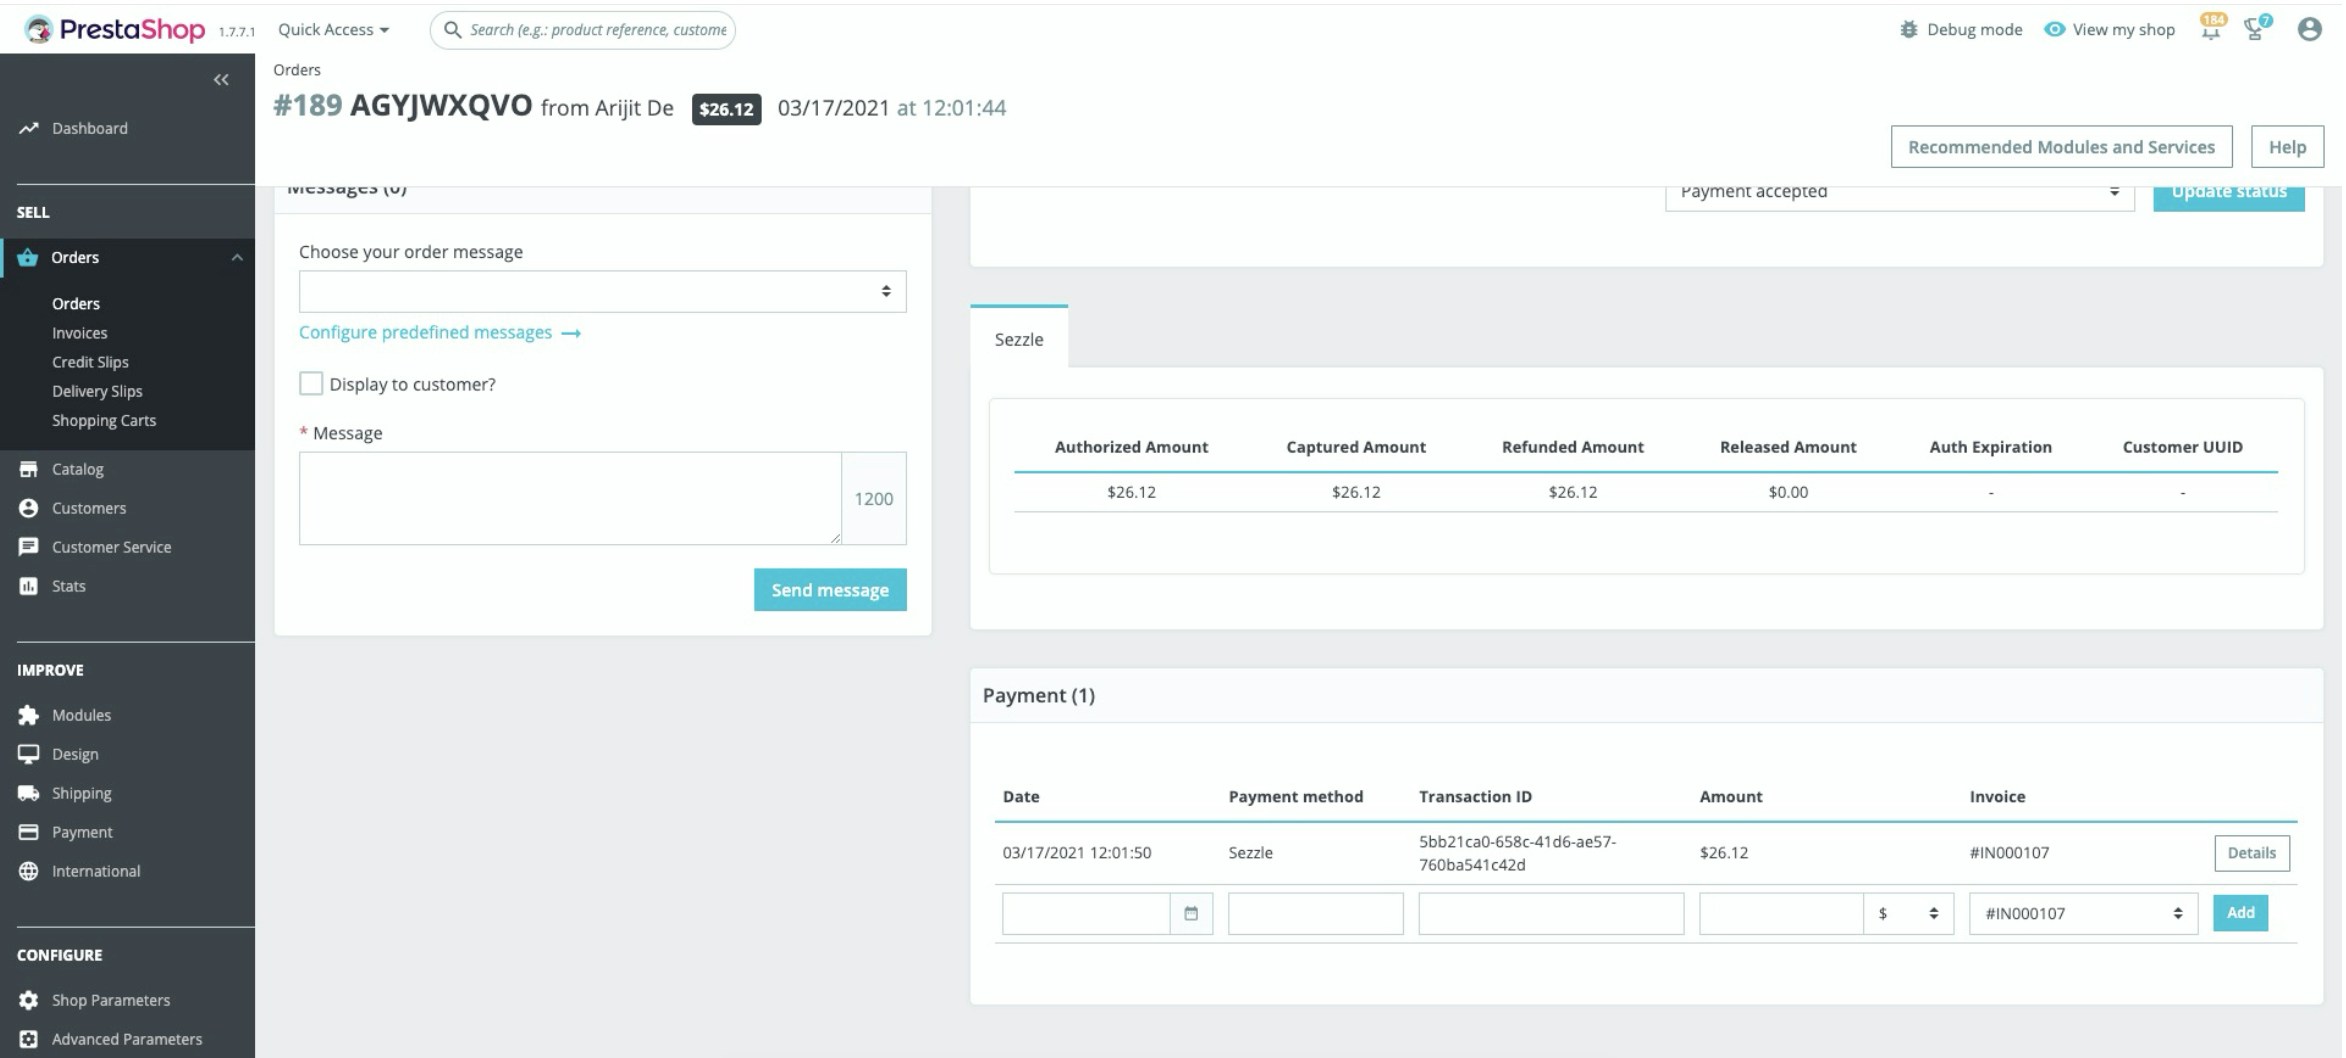Click the Add payment button

click(x=2240, y=913)
